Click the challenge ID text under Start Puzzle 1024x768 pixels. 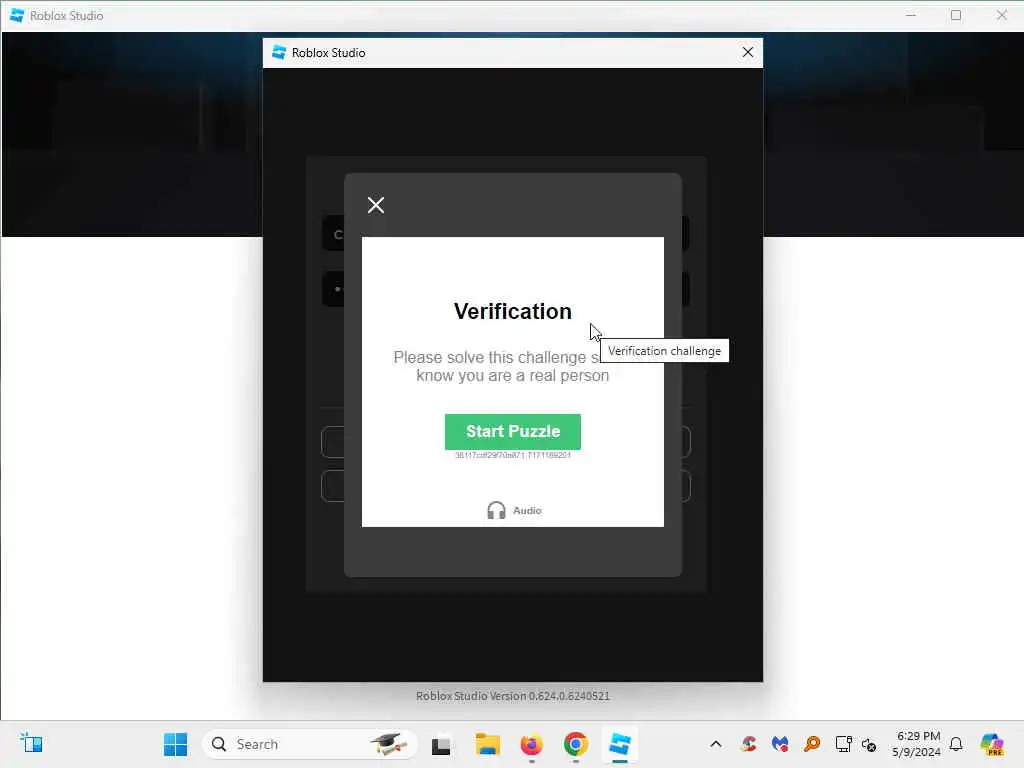513,455
